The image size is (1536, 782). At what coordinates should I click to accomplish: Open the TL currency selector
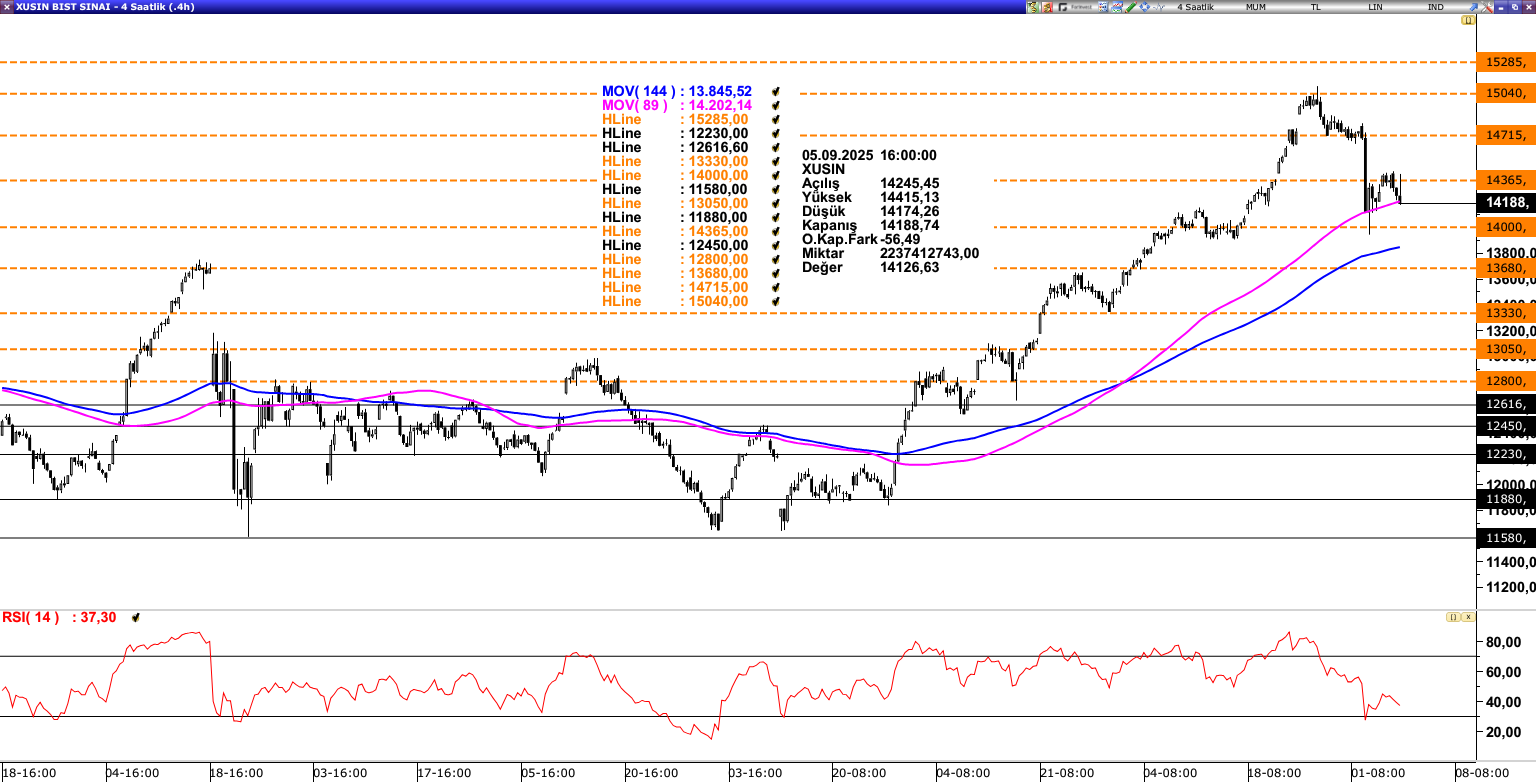(1316, 7)
